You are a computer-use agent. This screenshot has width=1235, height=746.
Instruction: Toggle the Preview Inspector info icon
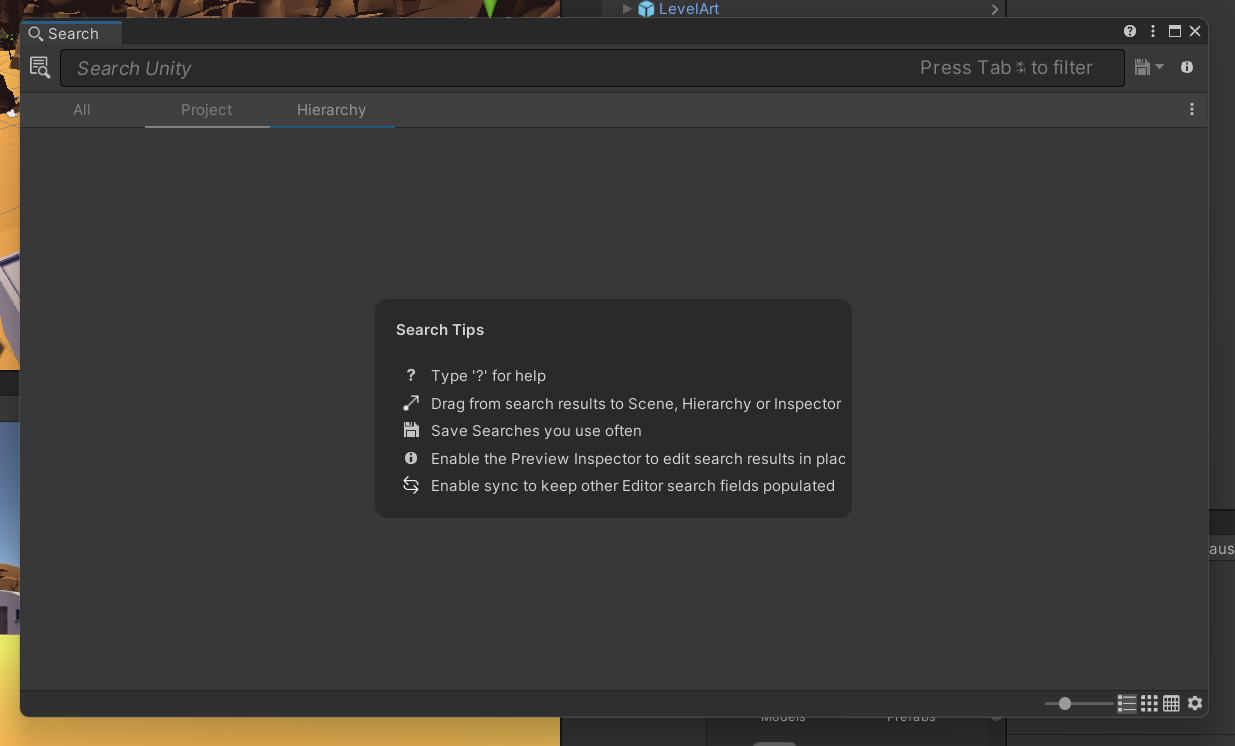click(x=1187, y=67)
